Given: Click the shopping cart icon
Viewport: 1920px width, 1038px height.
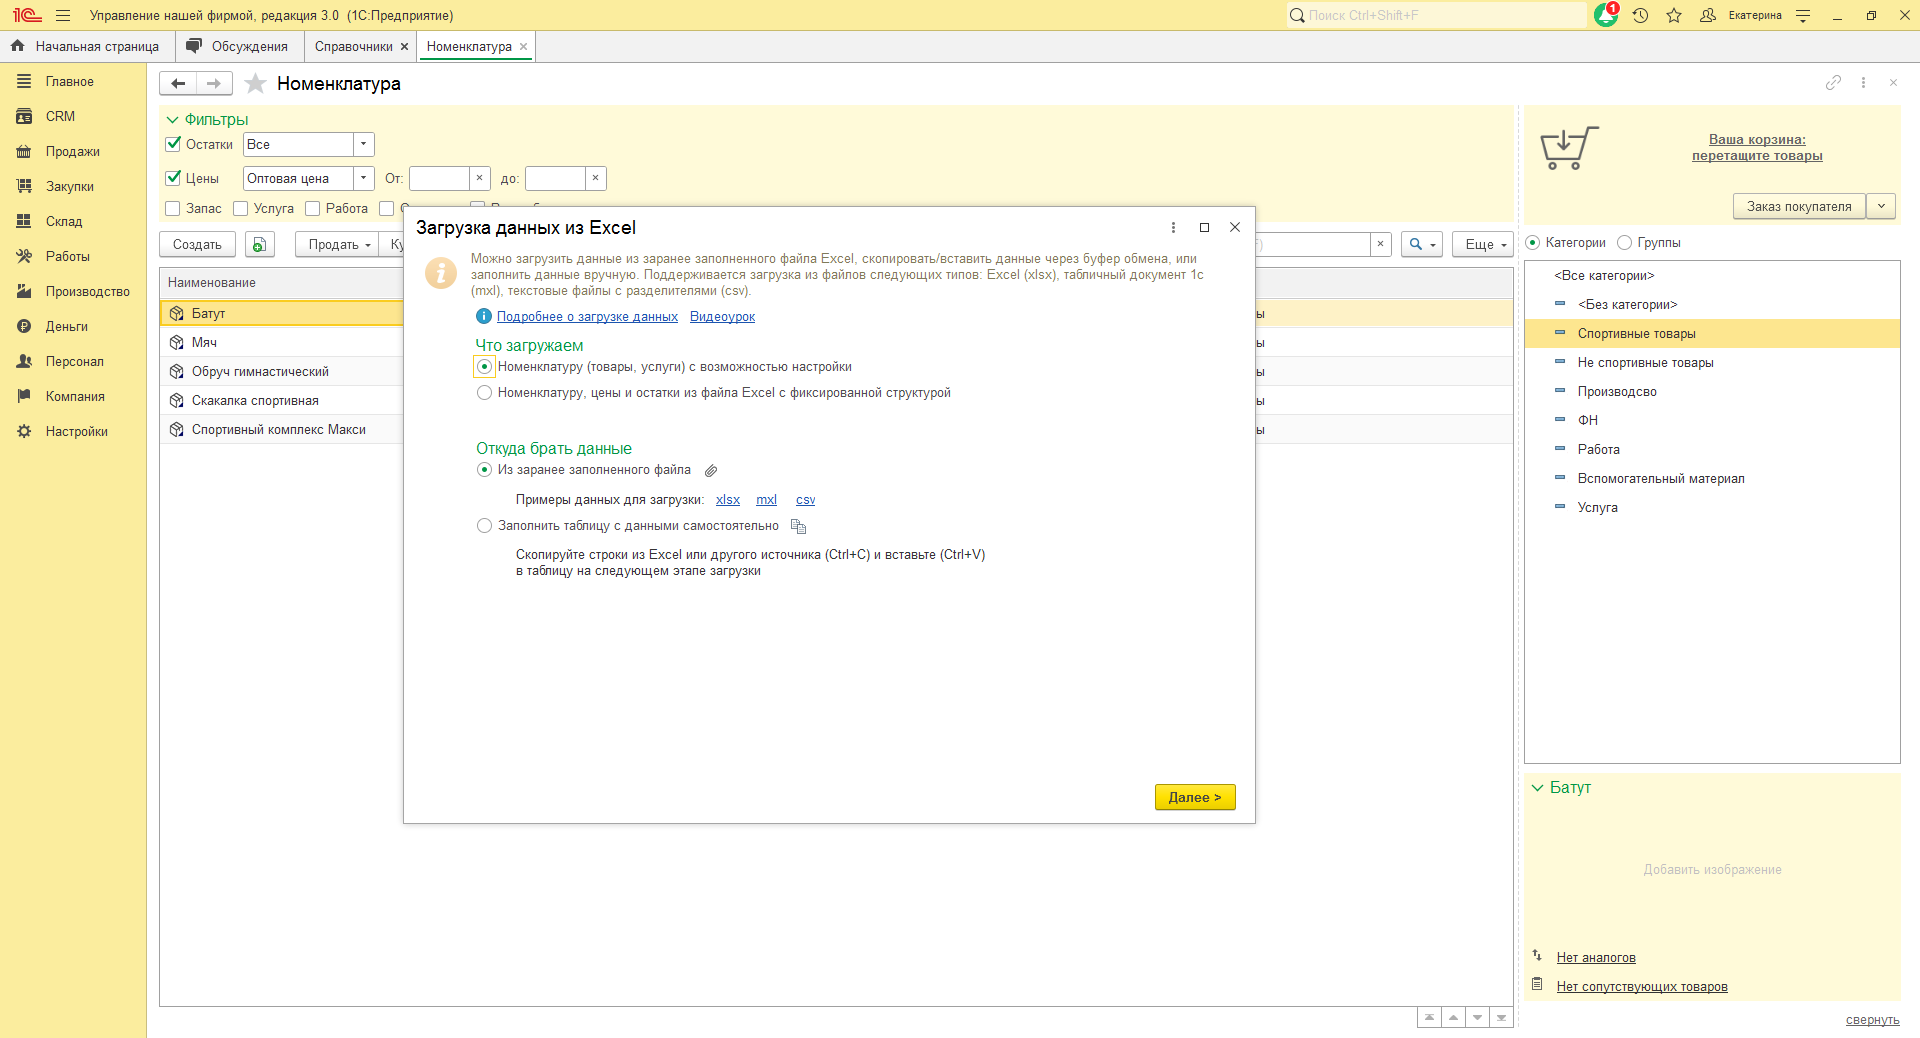Looking at the screenshot, I should click(1568, 149).
